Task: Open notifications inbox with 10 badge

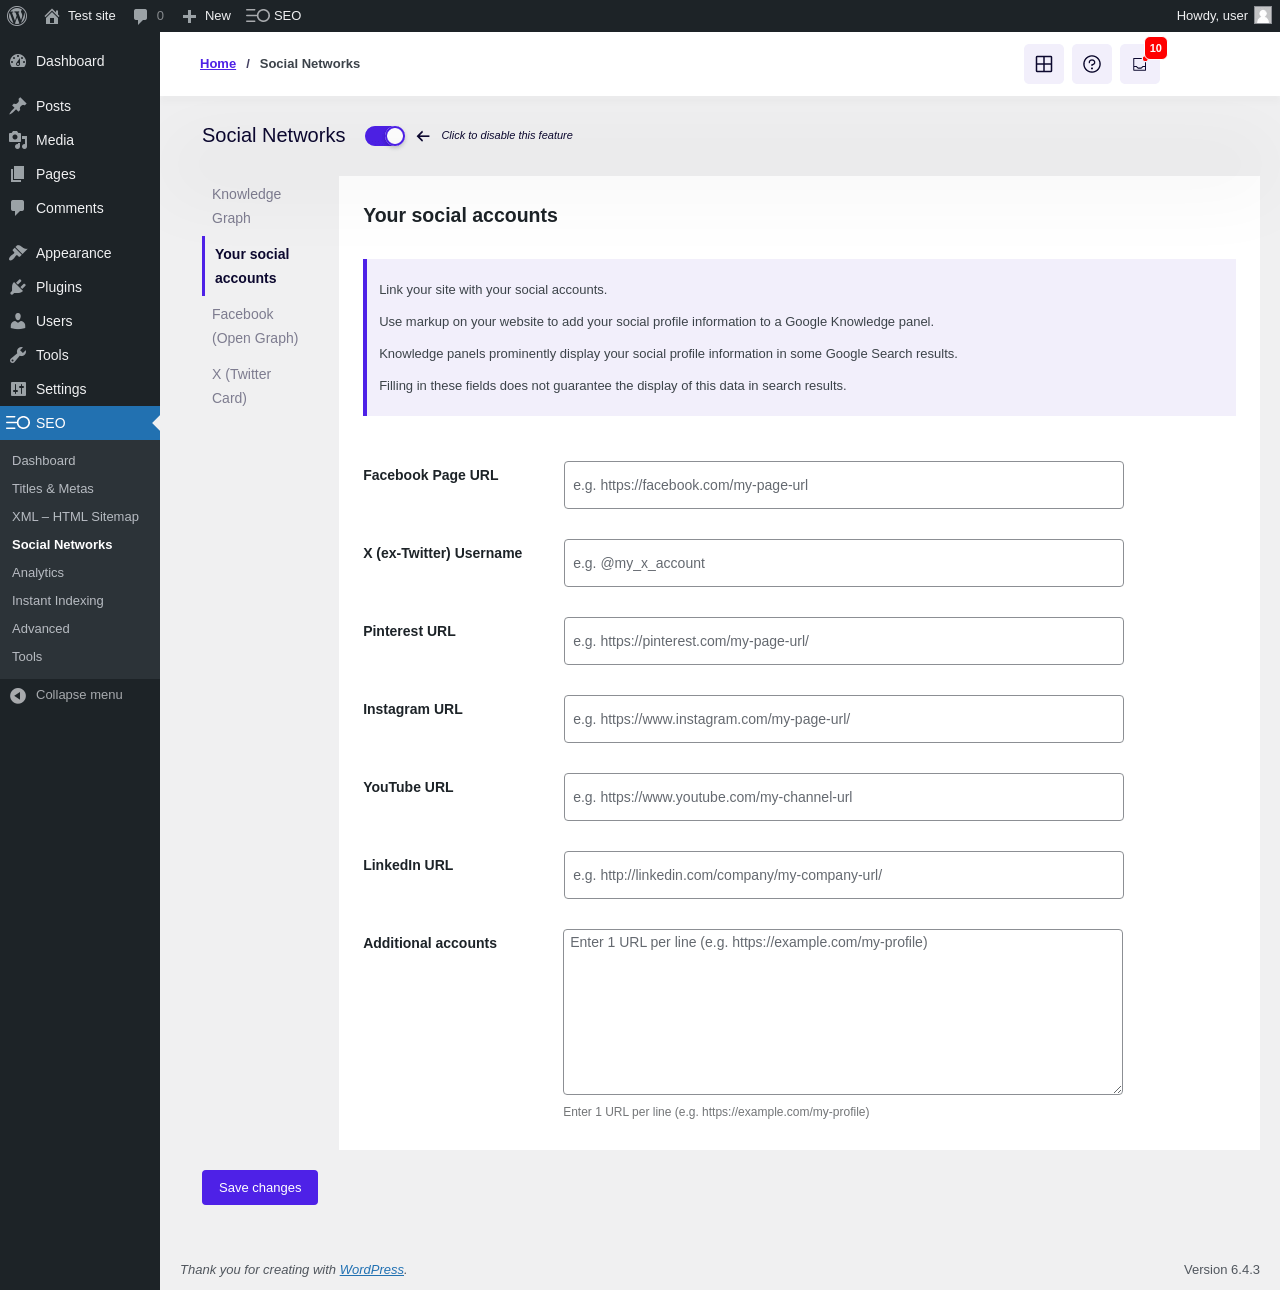Action: pos(1140,64)
